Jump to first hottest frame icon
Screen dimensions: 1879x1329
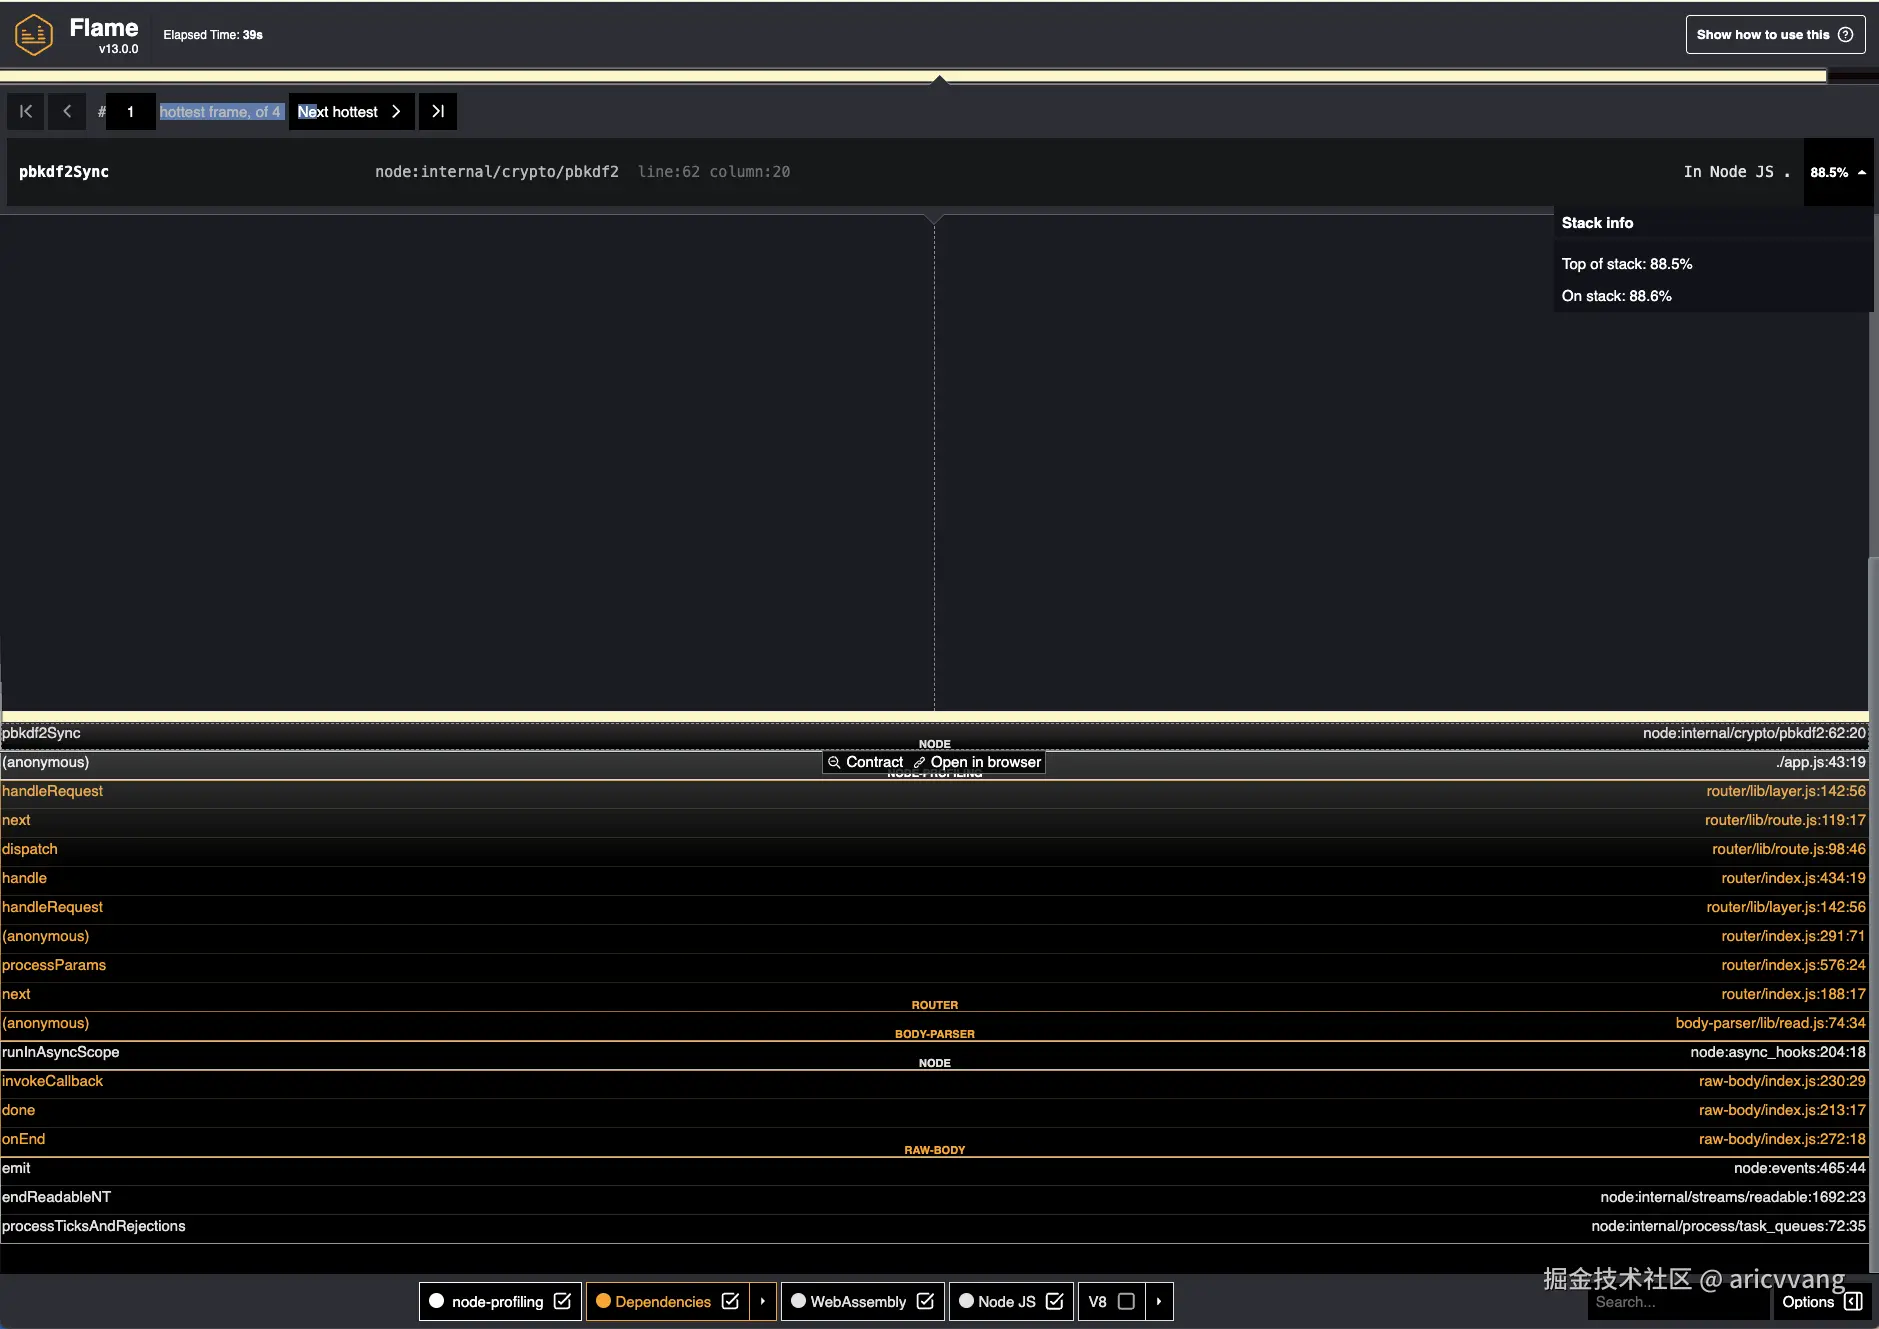click(25, 111)
